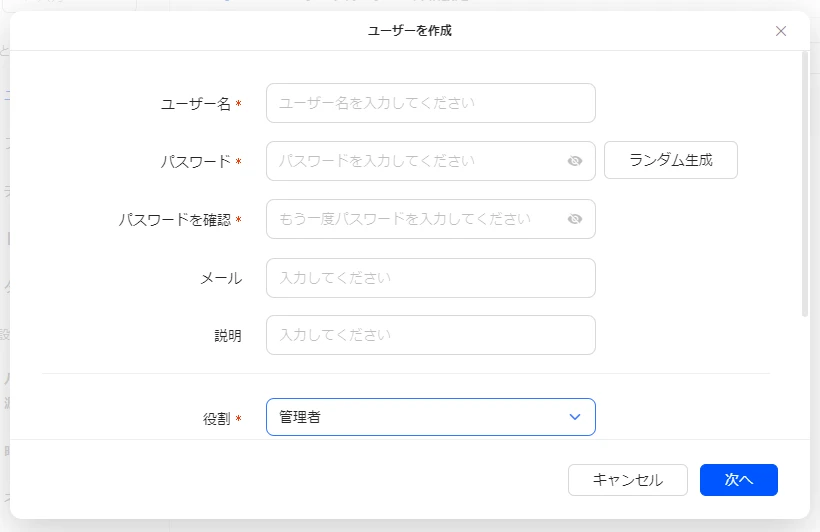Focus the ユーザー名 input field
This screenshot has height=532, width=820.
click(x=430, y=103)
